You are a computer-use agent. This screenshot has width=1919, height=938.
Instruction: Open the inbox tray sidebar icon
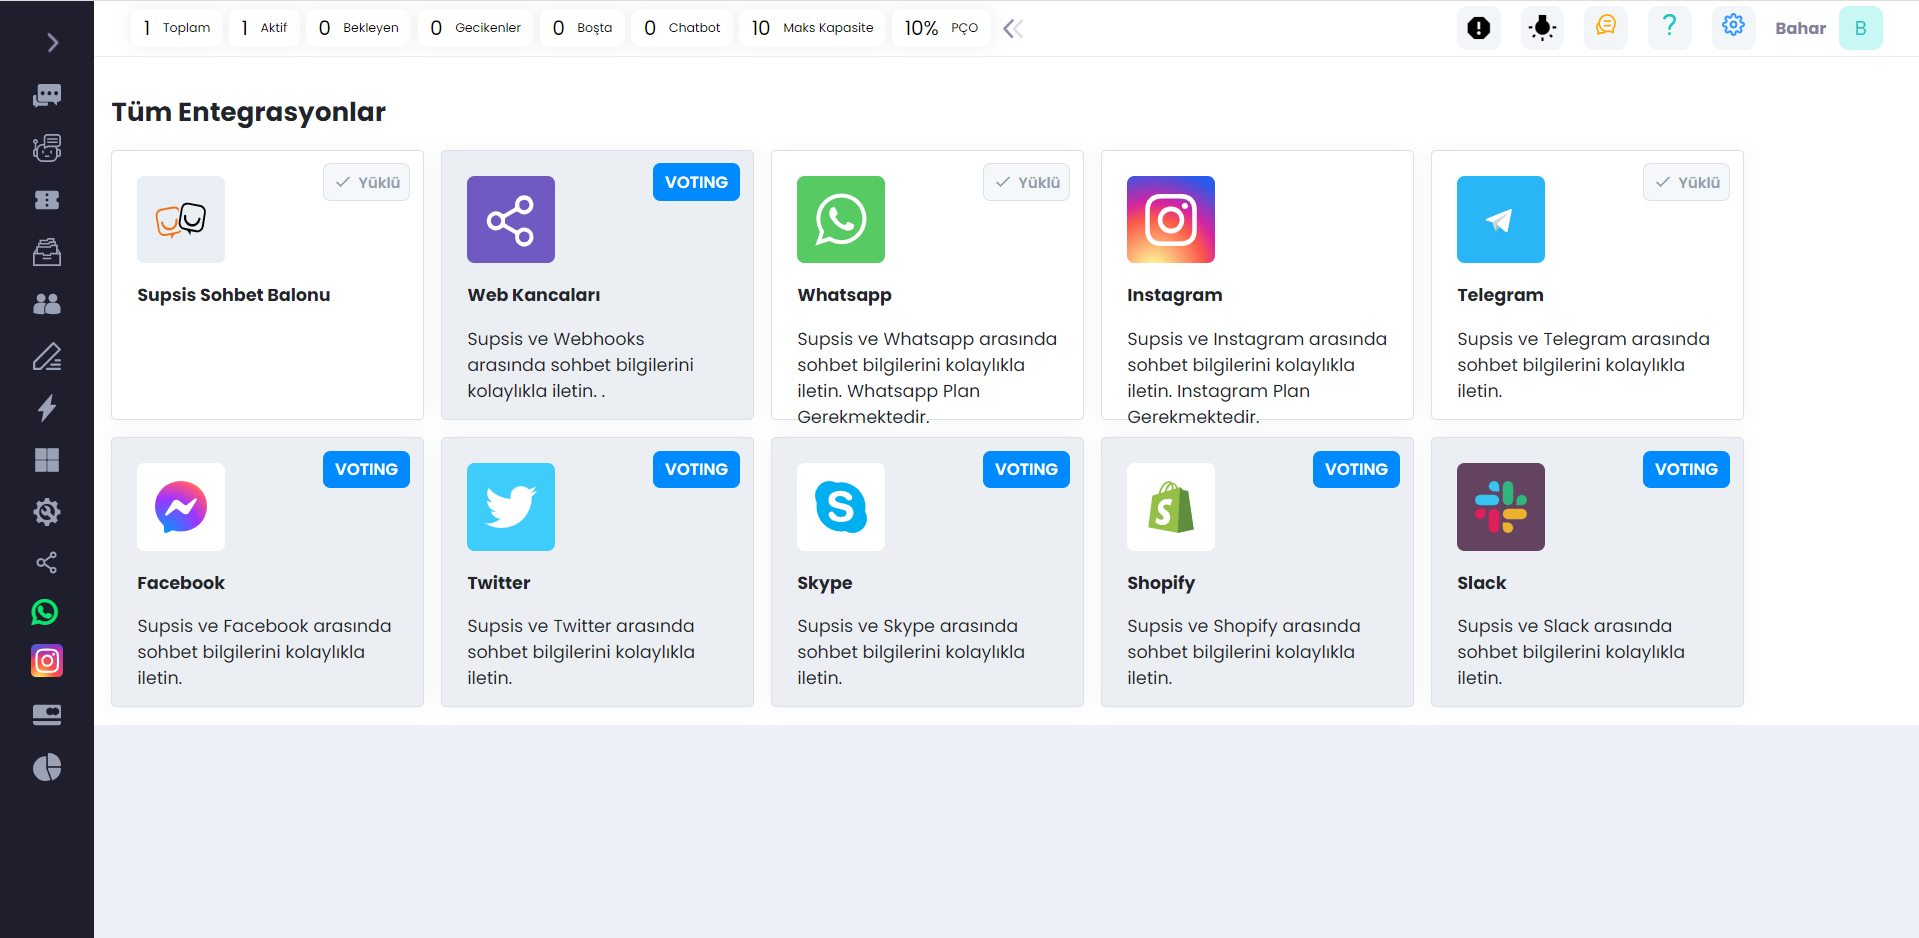click(x=47, y=252)
